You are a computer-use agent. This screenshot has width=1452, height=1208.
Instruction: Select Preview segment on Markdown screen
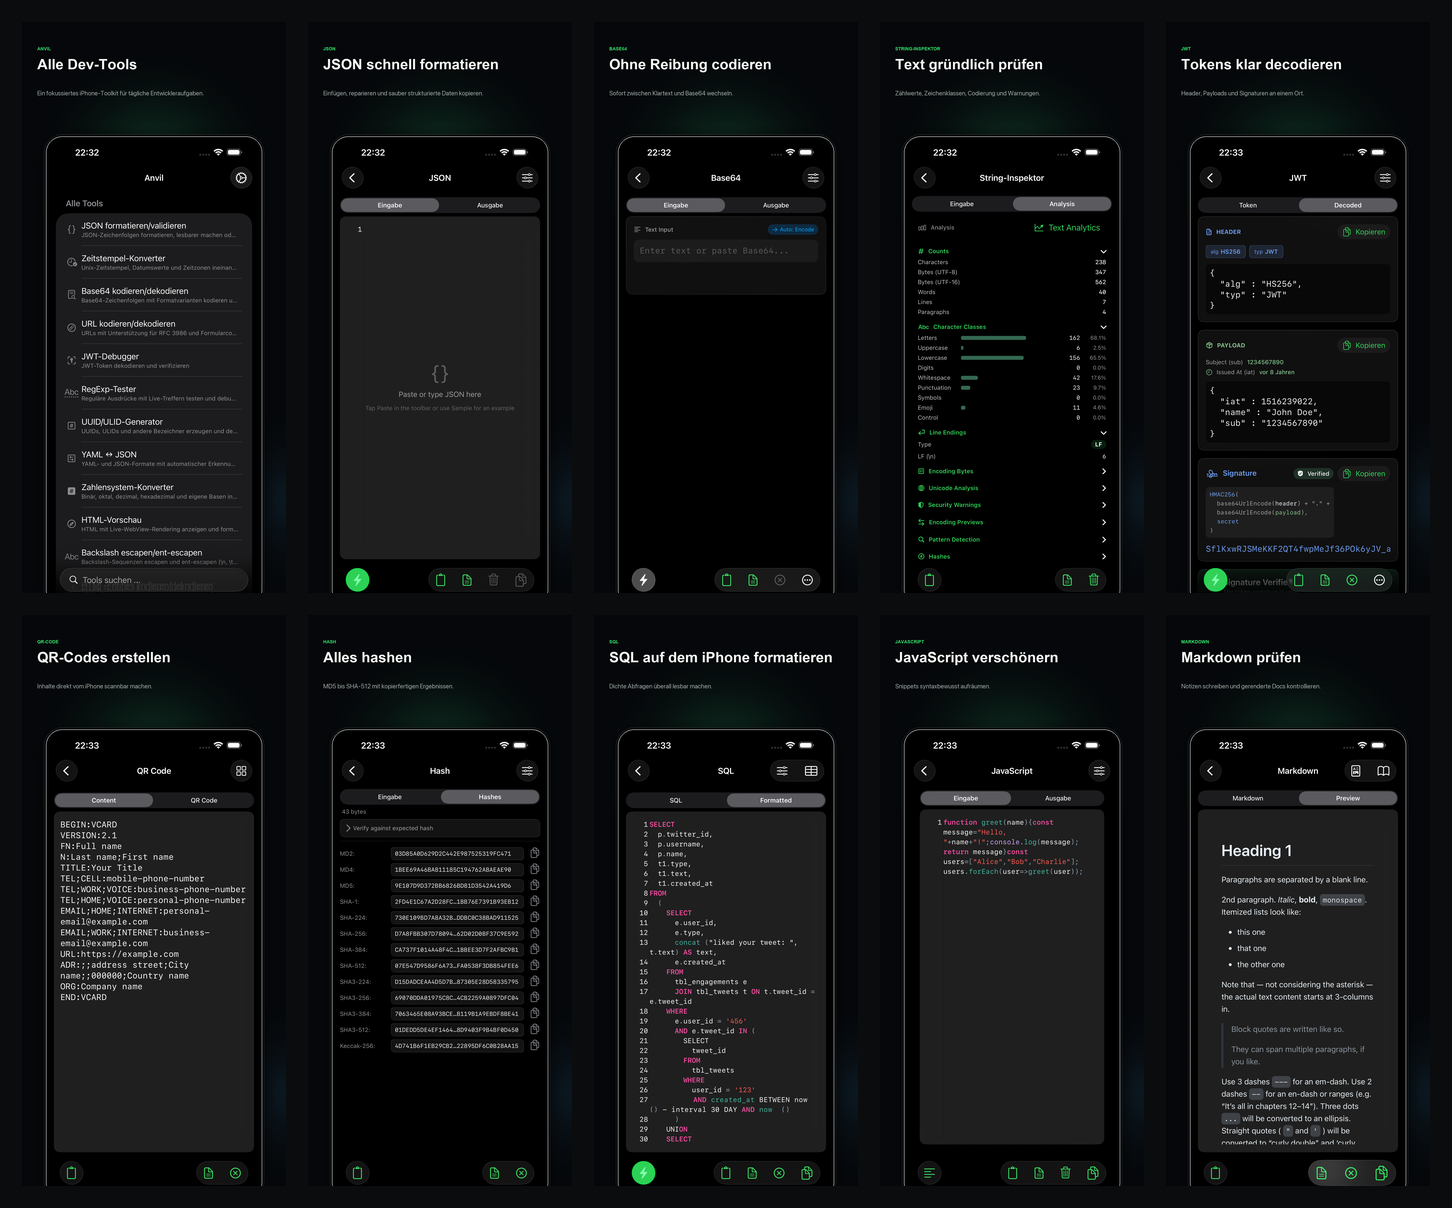pos(1348,798)
